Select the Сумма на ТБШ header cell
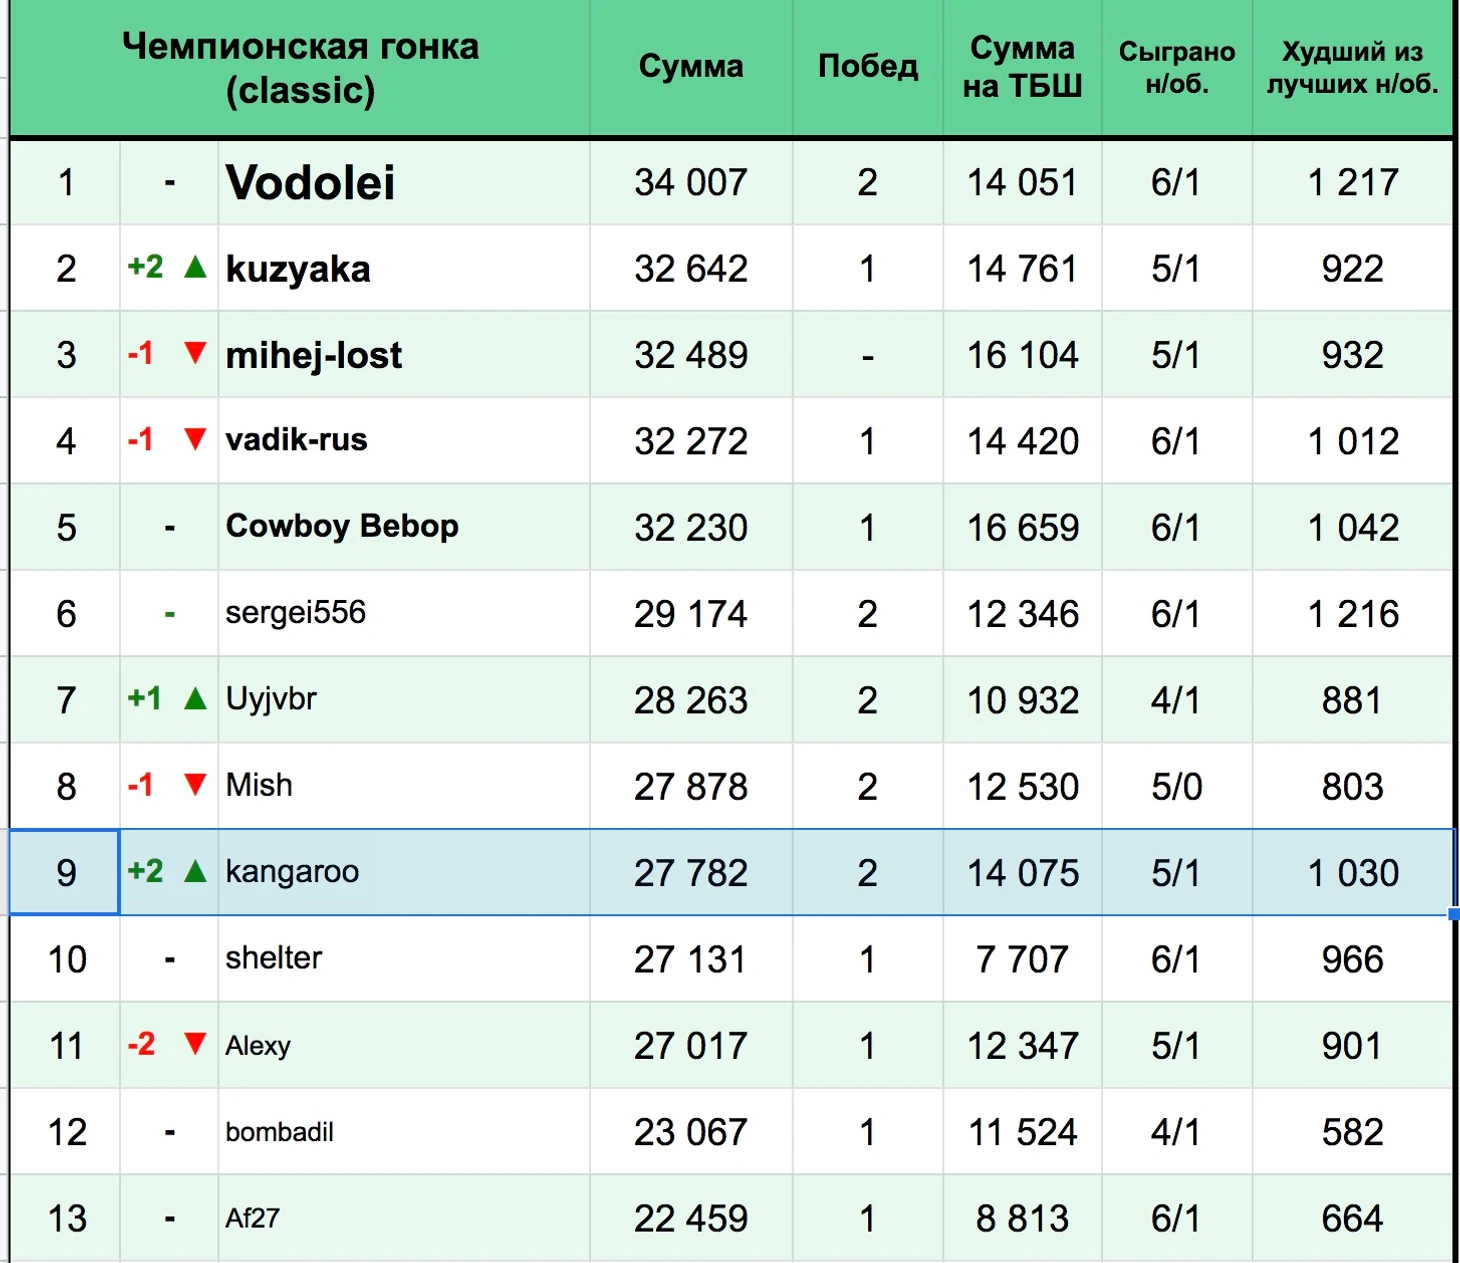The height and width of the screenshot is (1263, 1460). [1022, 67]
